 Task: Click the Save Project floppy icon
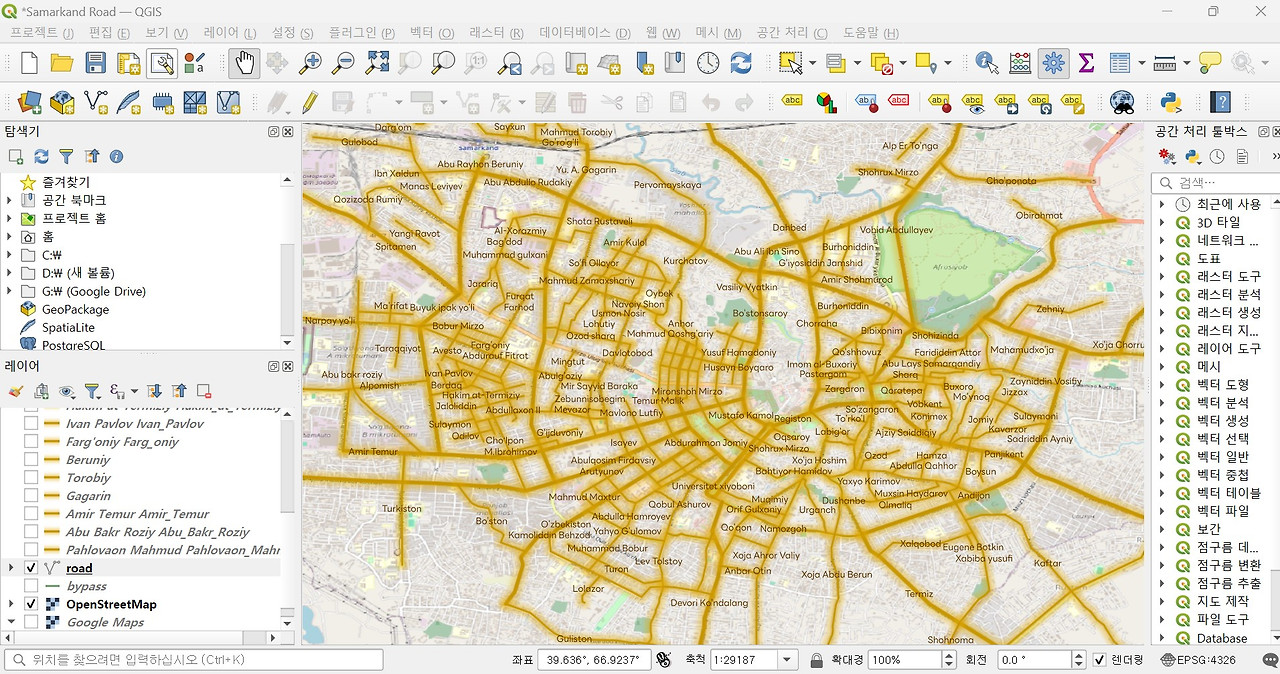click(x=95, y=63)
